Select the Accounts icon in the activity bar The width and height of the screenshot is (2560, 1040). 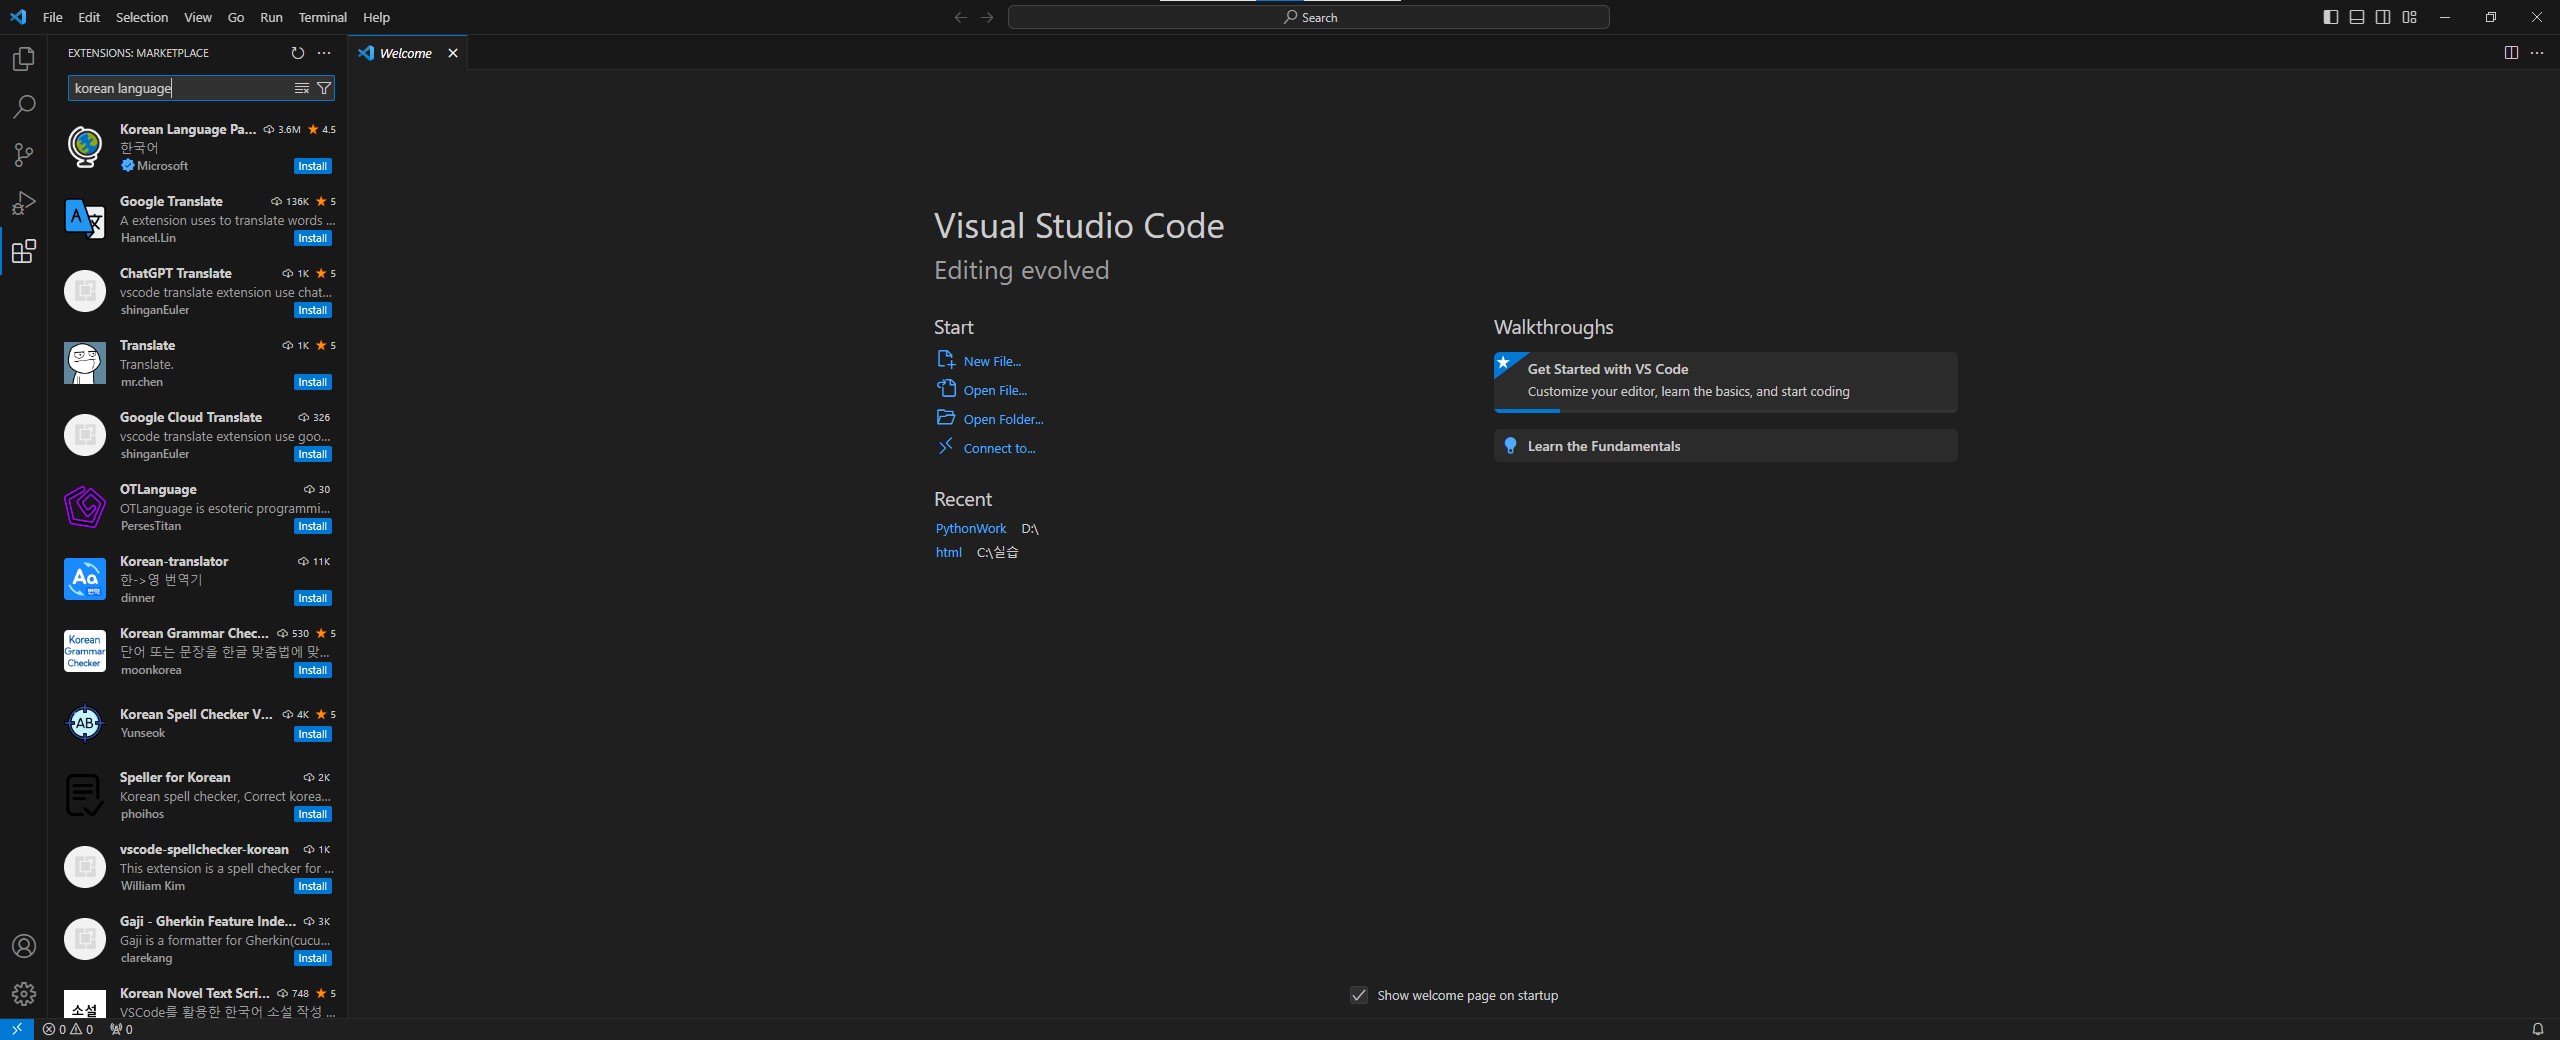tap(23, 945)
